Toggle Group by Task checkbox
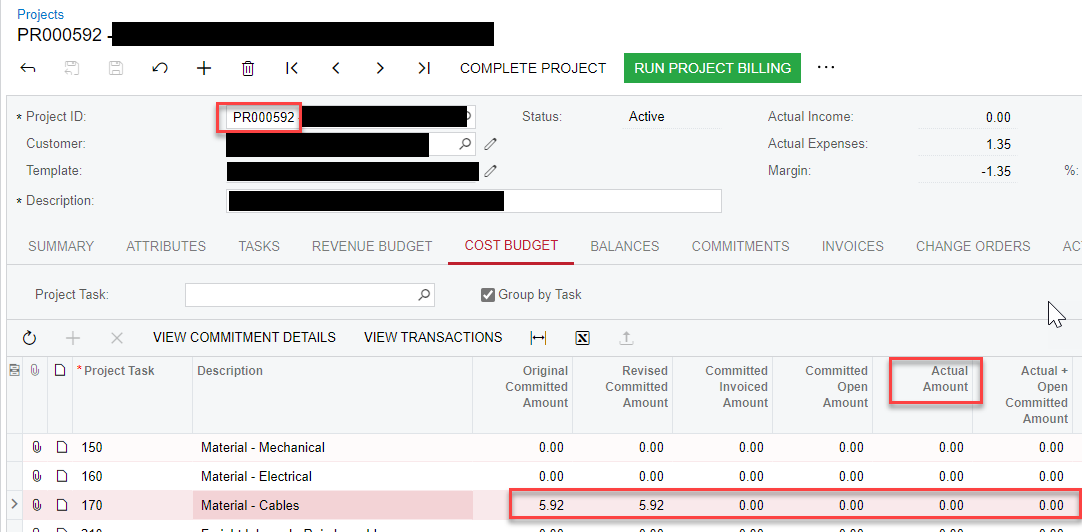This screenshot has width=1082, height=532. 488,295
